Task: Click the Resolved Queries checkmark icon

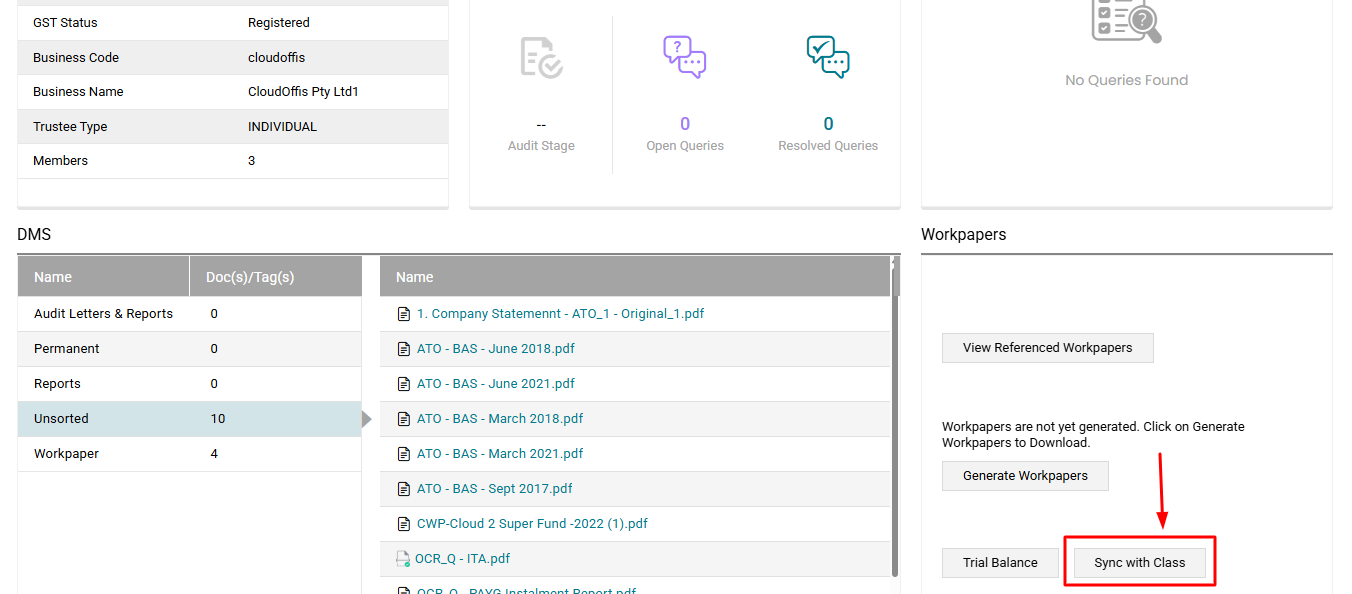Action: tap(828, 57)
